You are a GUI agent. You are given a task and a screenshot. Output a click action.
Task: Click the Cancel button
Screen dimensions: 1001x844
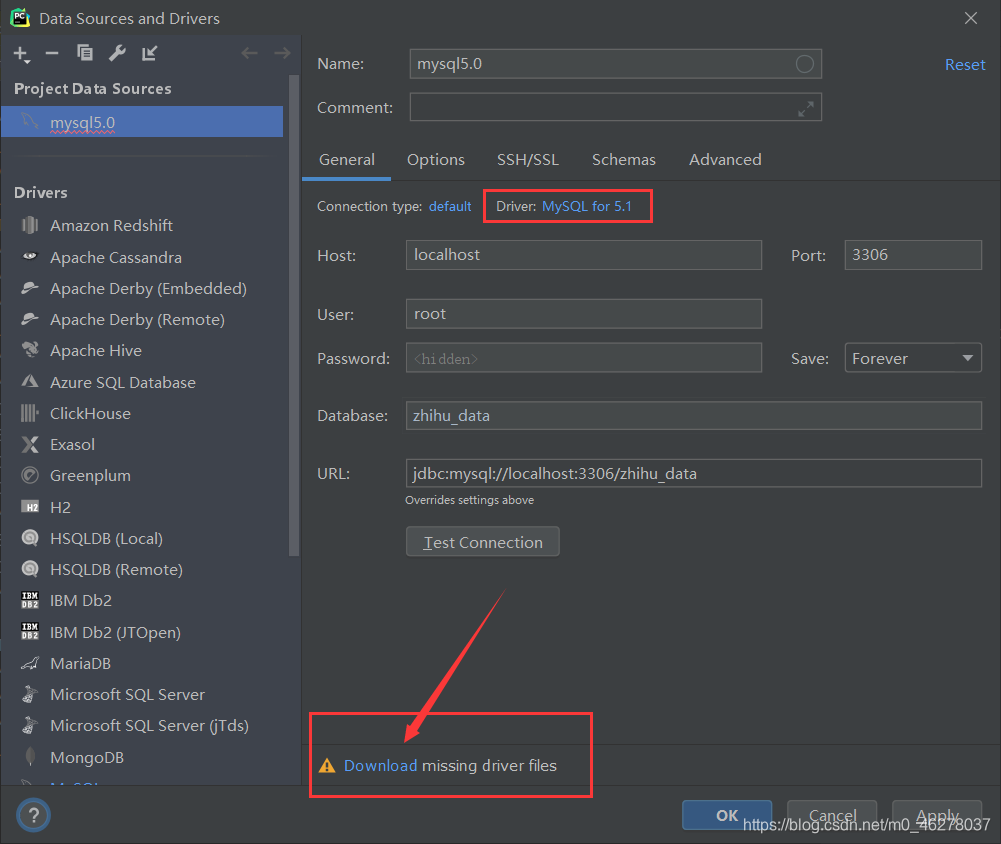coord(832,815)
